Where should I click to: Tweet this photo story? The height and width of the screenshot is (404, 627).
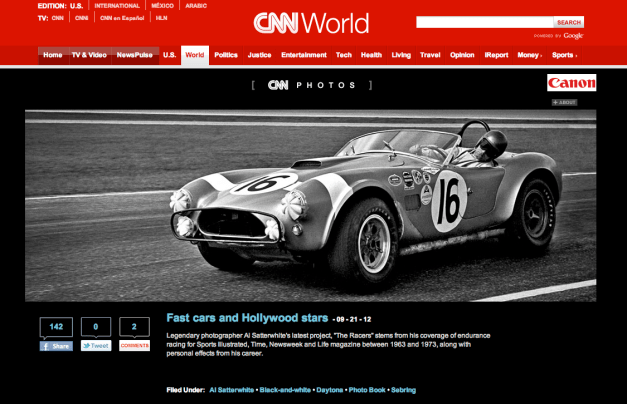pos(95,346)
